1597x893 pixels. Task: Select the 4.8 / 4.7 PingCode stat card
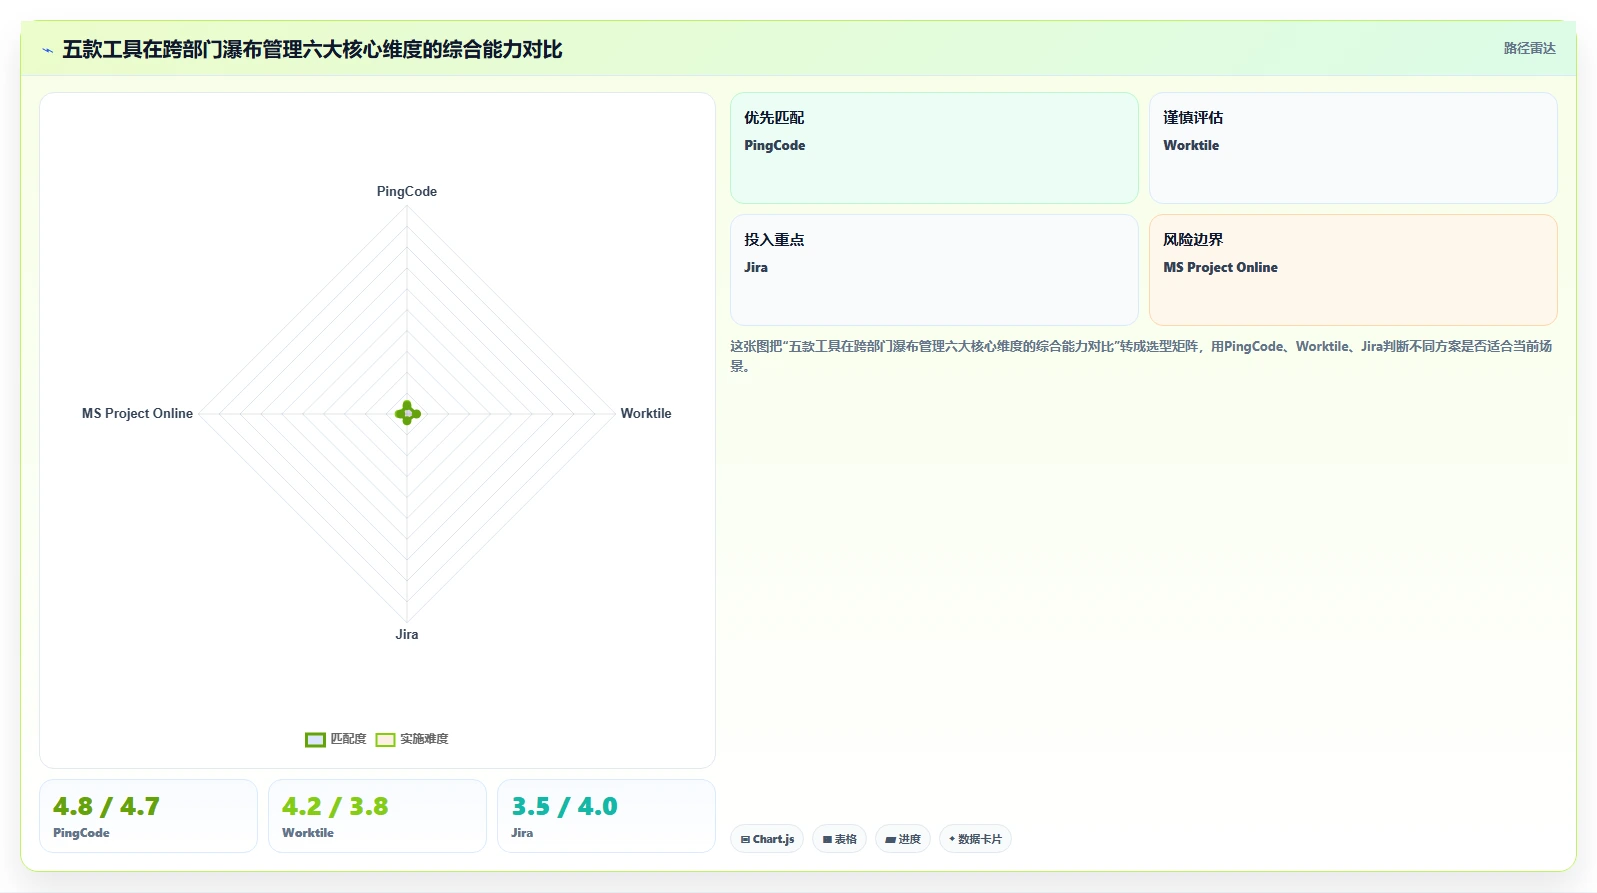pyautogui.click(x=148, y=816)
